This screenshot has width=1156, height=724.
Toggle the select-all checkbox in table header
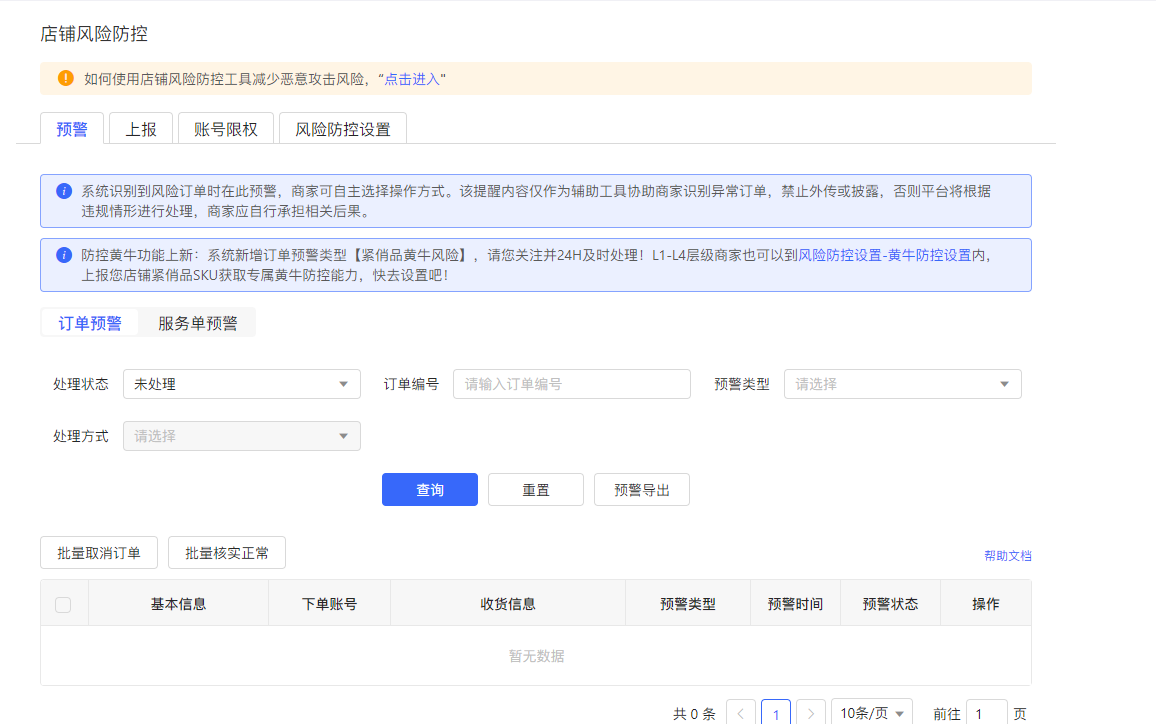(x=63, y=604)
